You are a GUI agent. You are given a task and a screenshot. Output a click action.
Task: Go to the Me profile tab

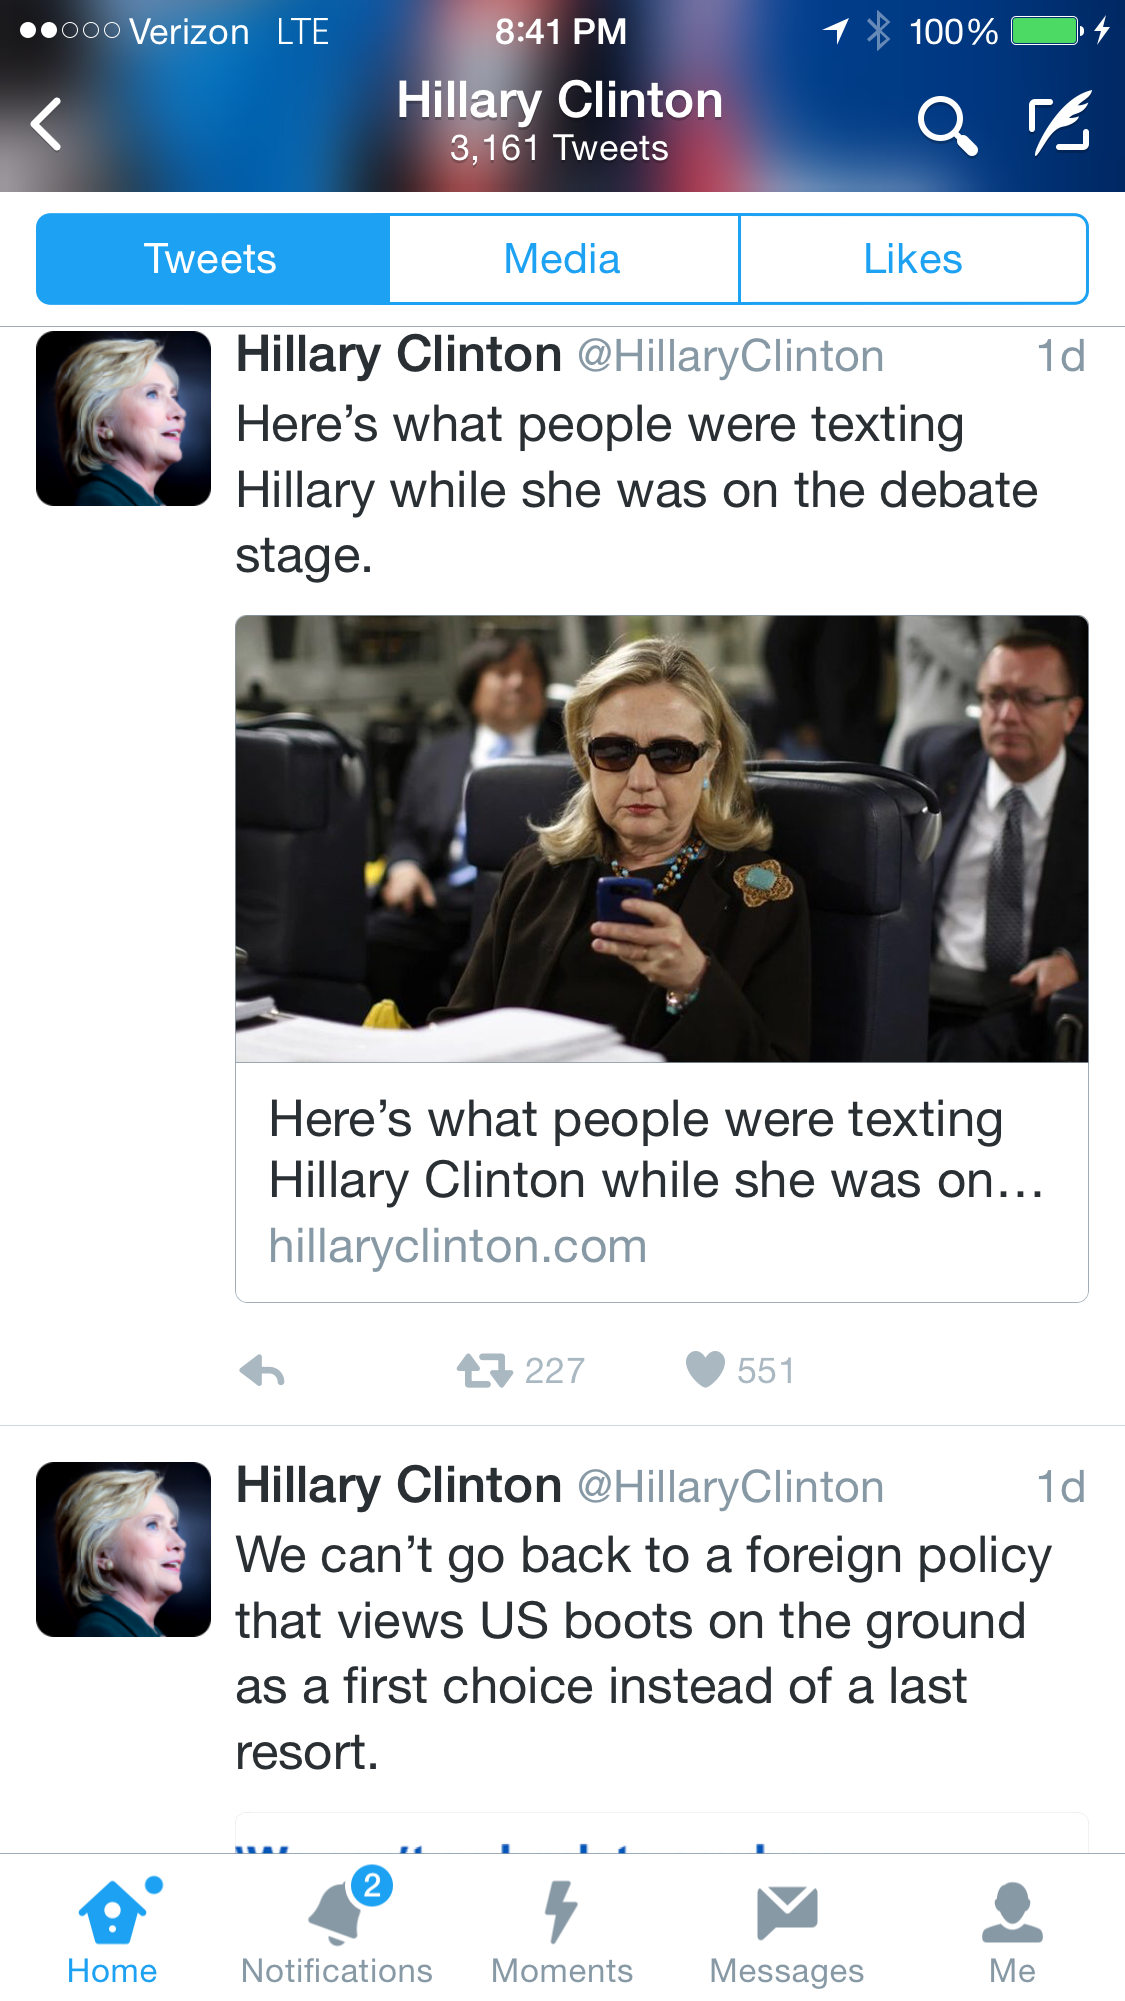coord(1012,1929)
